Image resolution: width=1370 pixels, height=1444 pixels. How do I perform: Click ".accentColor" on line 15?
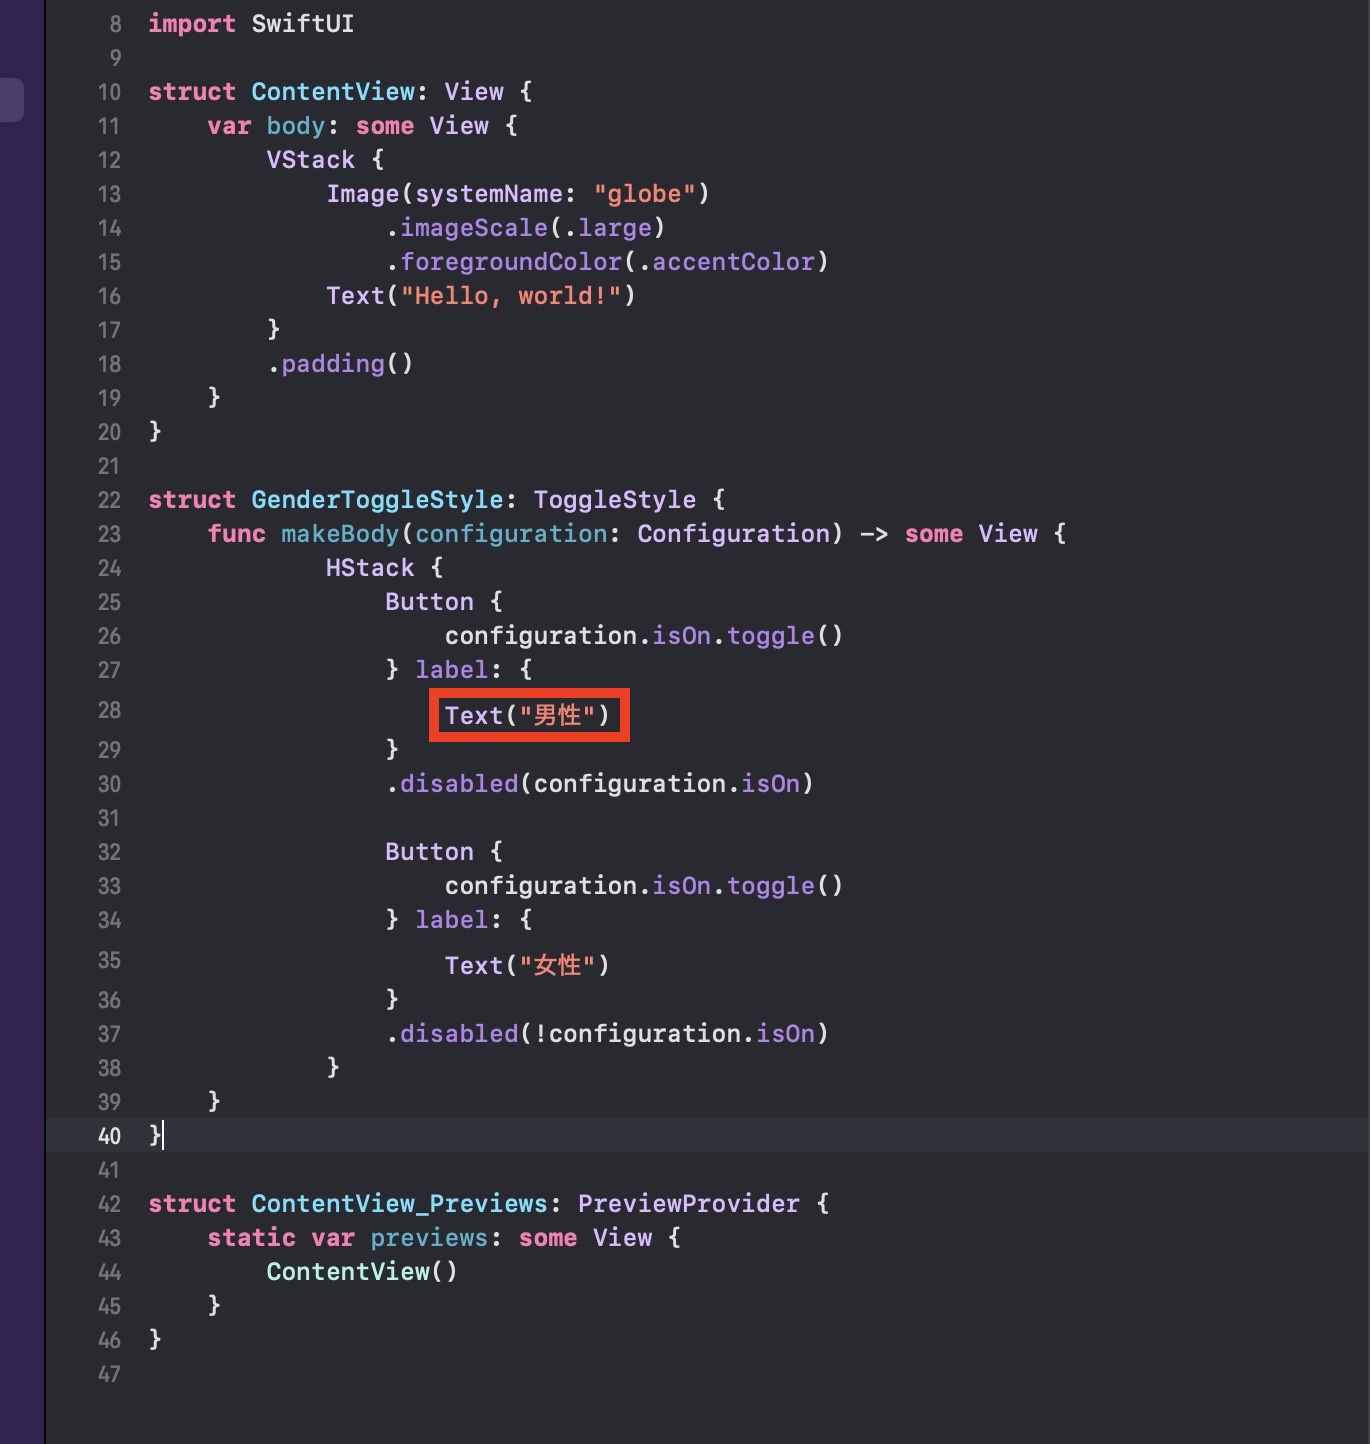pos(726,262)
